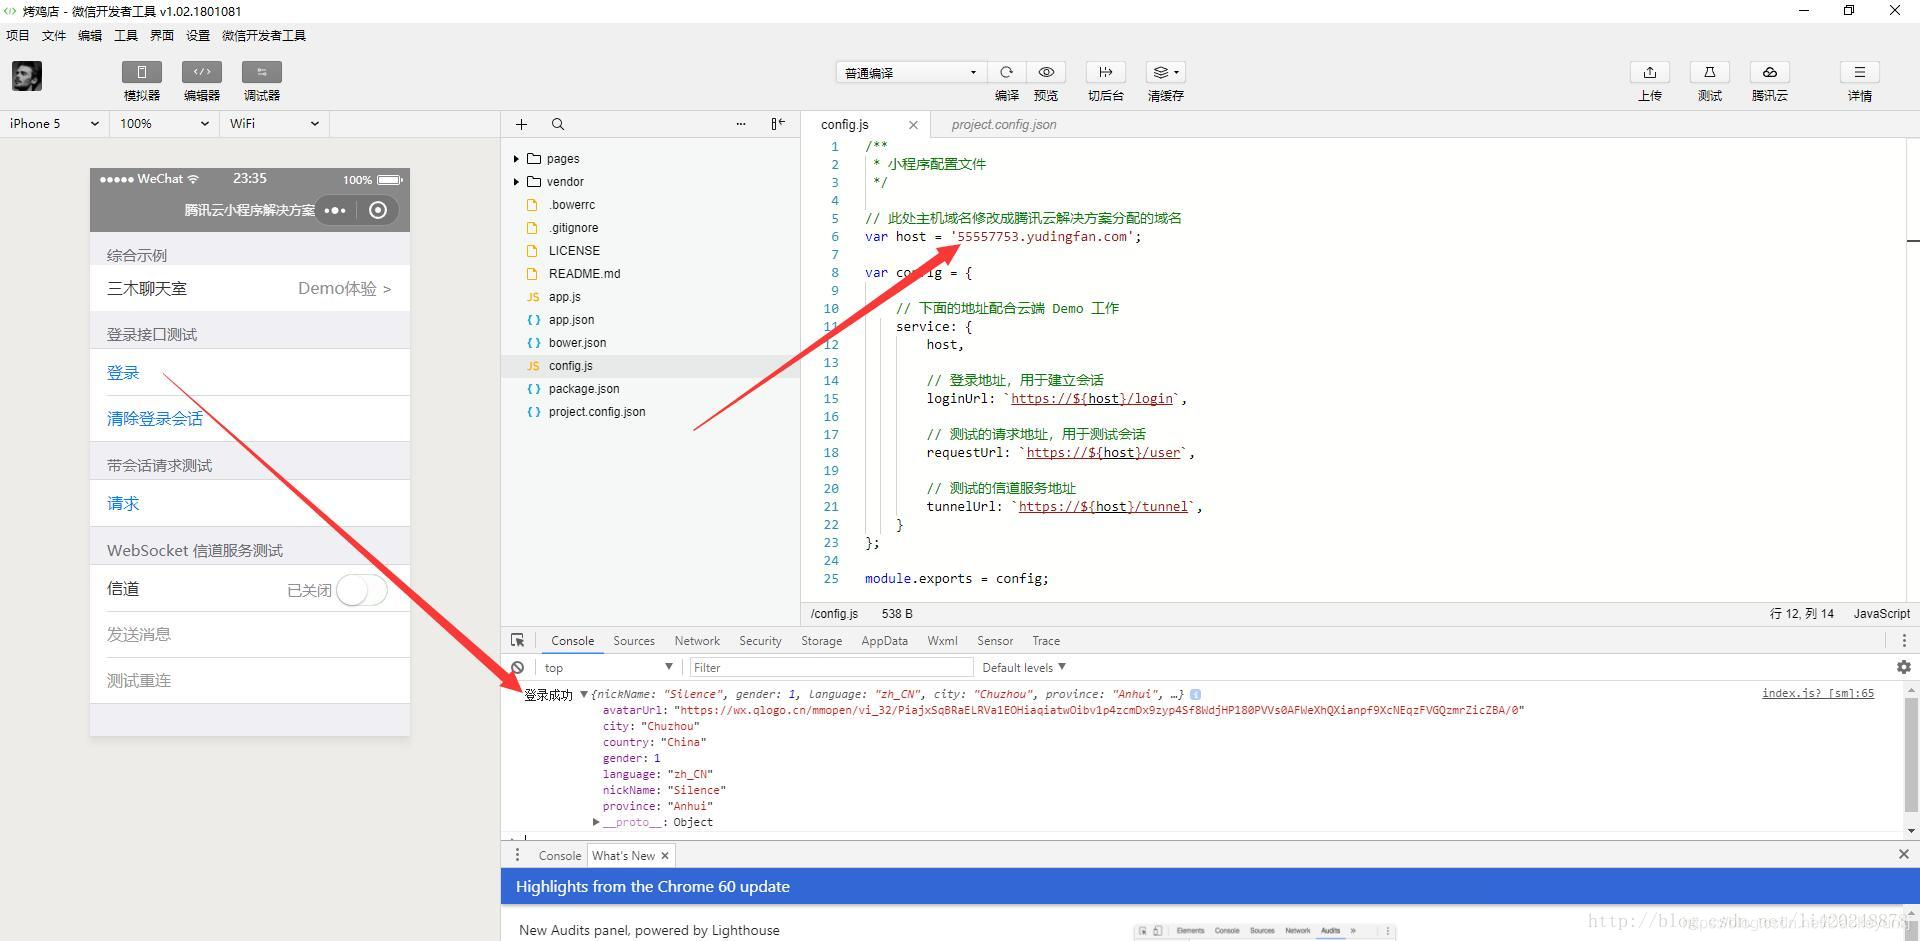Open the Default levels dropdown
Viewport: 1920px width, 941px height.
[1024, 667]
